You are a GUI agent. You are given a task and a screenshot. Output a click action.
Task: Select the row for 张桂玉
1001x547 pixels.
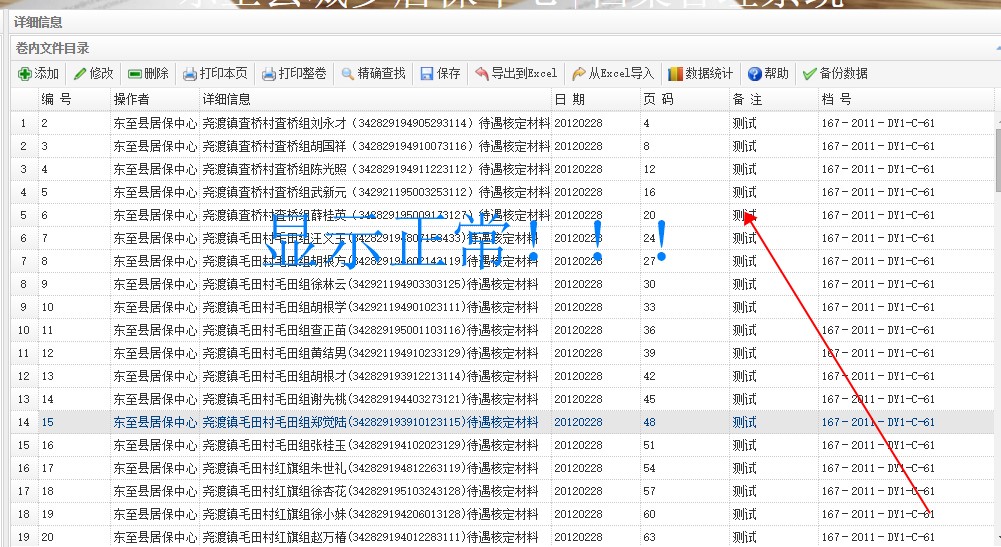tap(502, 445)
